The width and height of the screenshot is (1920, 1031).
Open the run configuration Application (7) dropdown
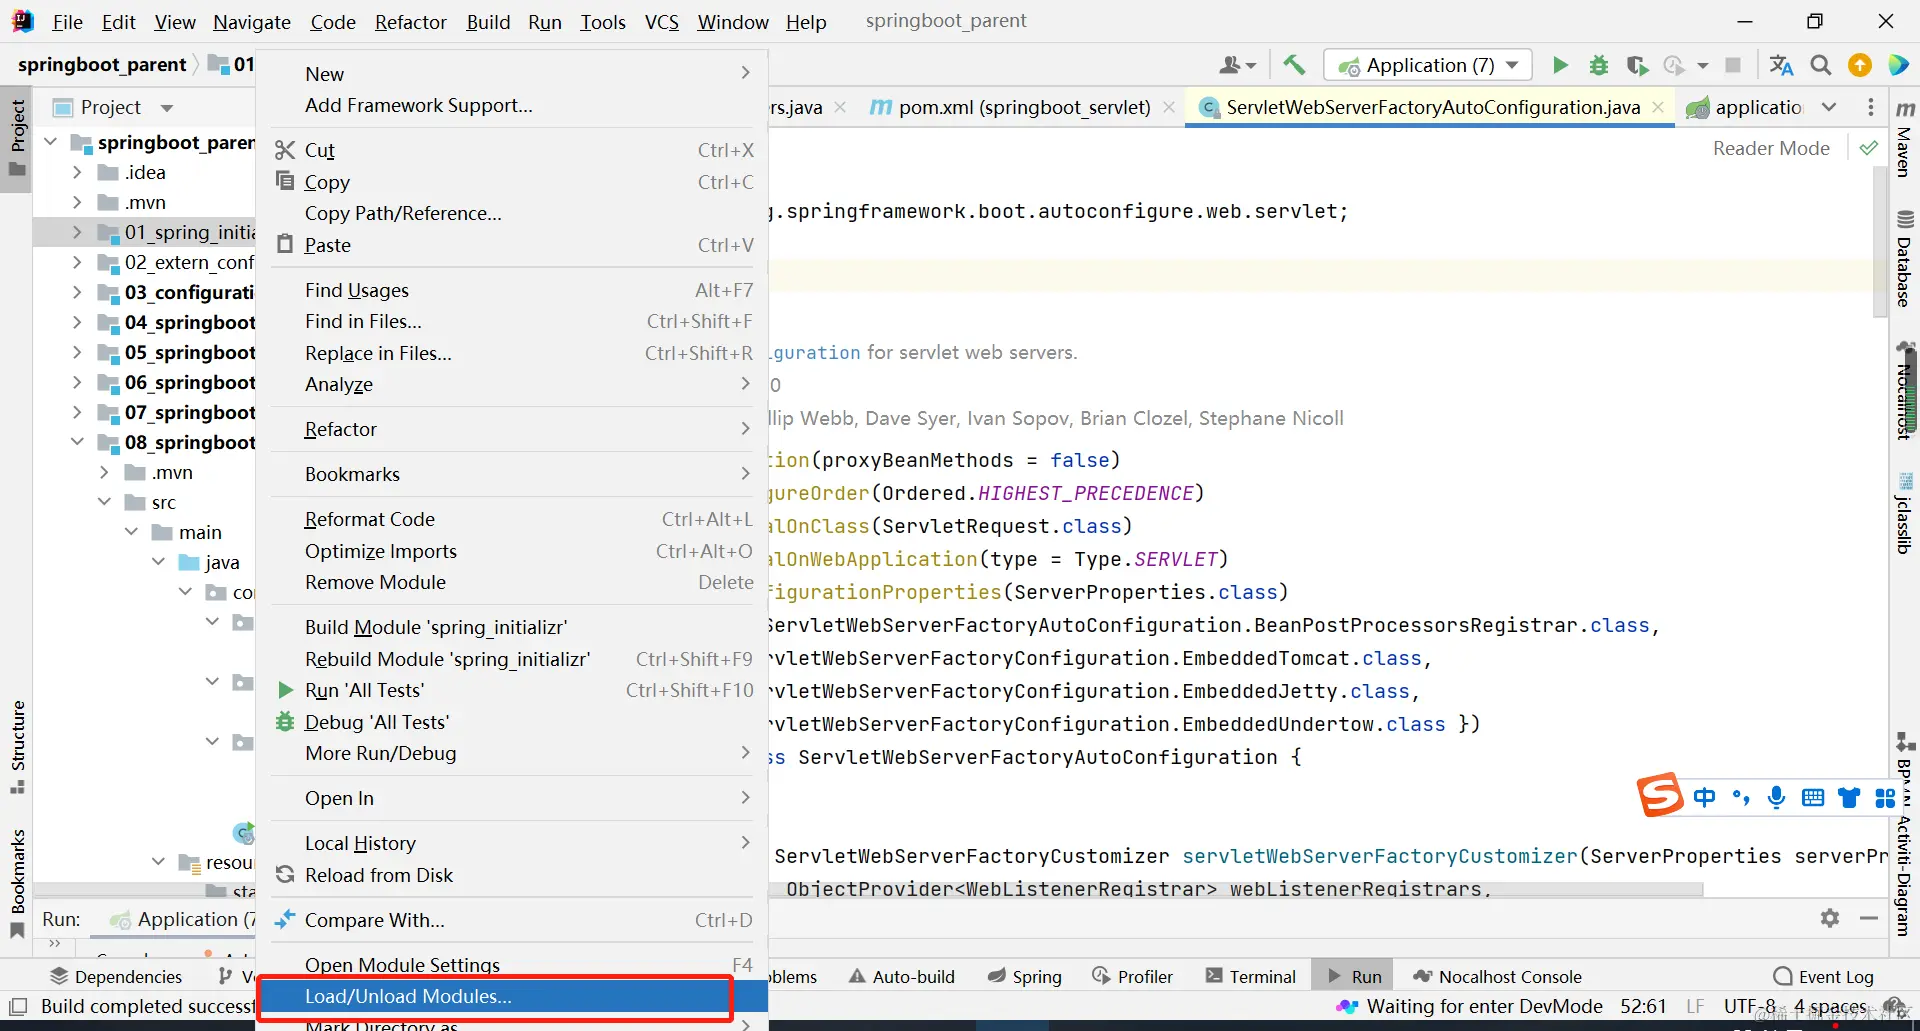coord(1427,65)
